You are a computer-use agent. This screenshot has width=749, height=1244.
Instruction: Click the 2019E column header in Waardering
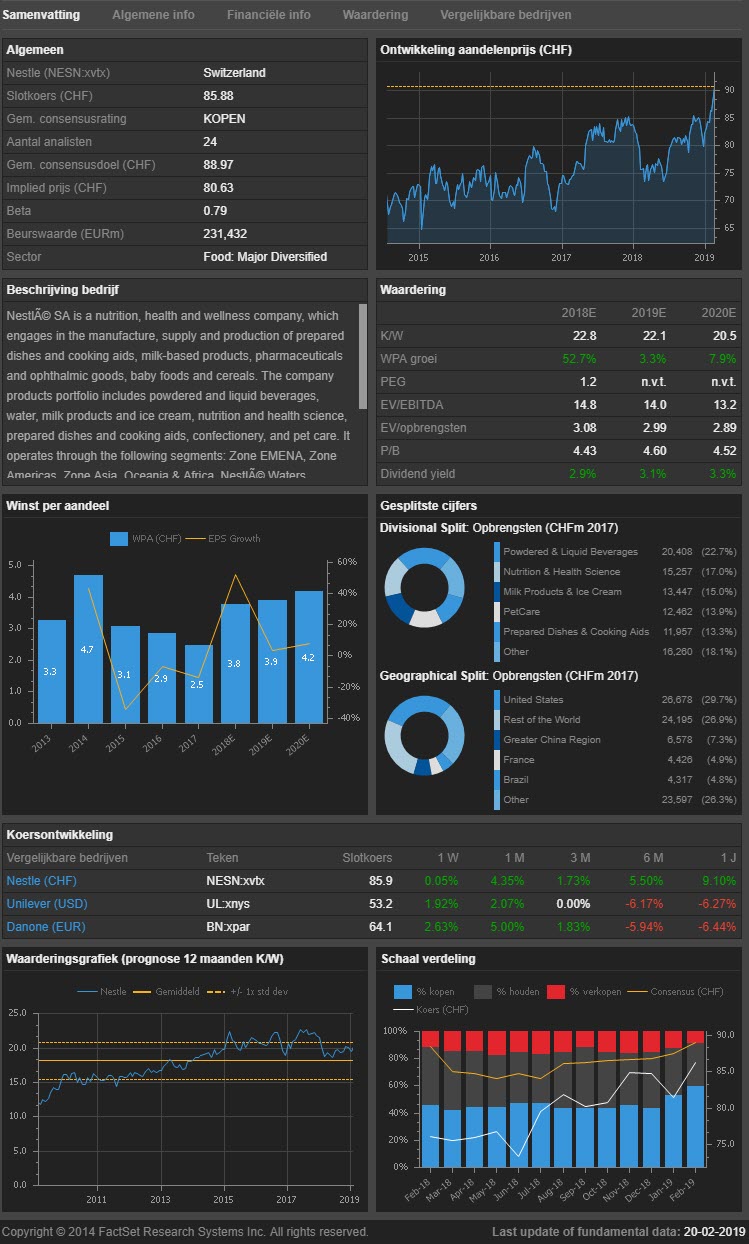pos(649,313)
